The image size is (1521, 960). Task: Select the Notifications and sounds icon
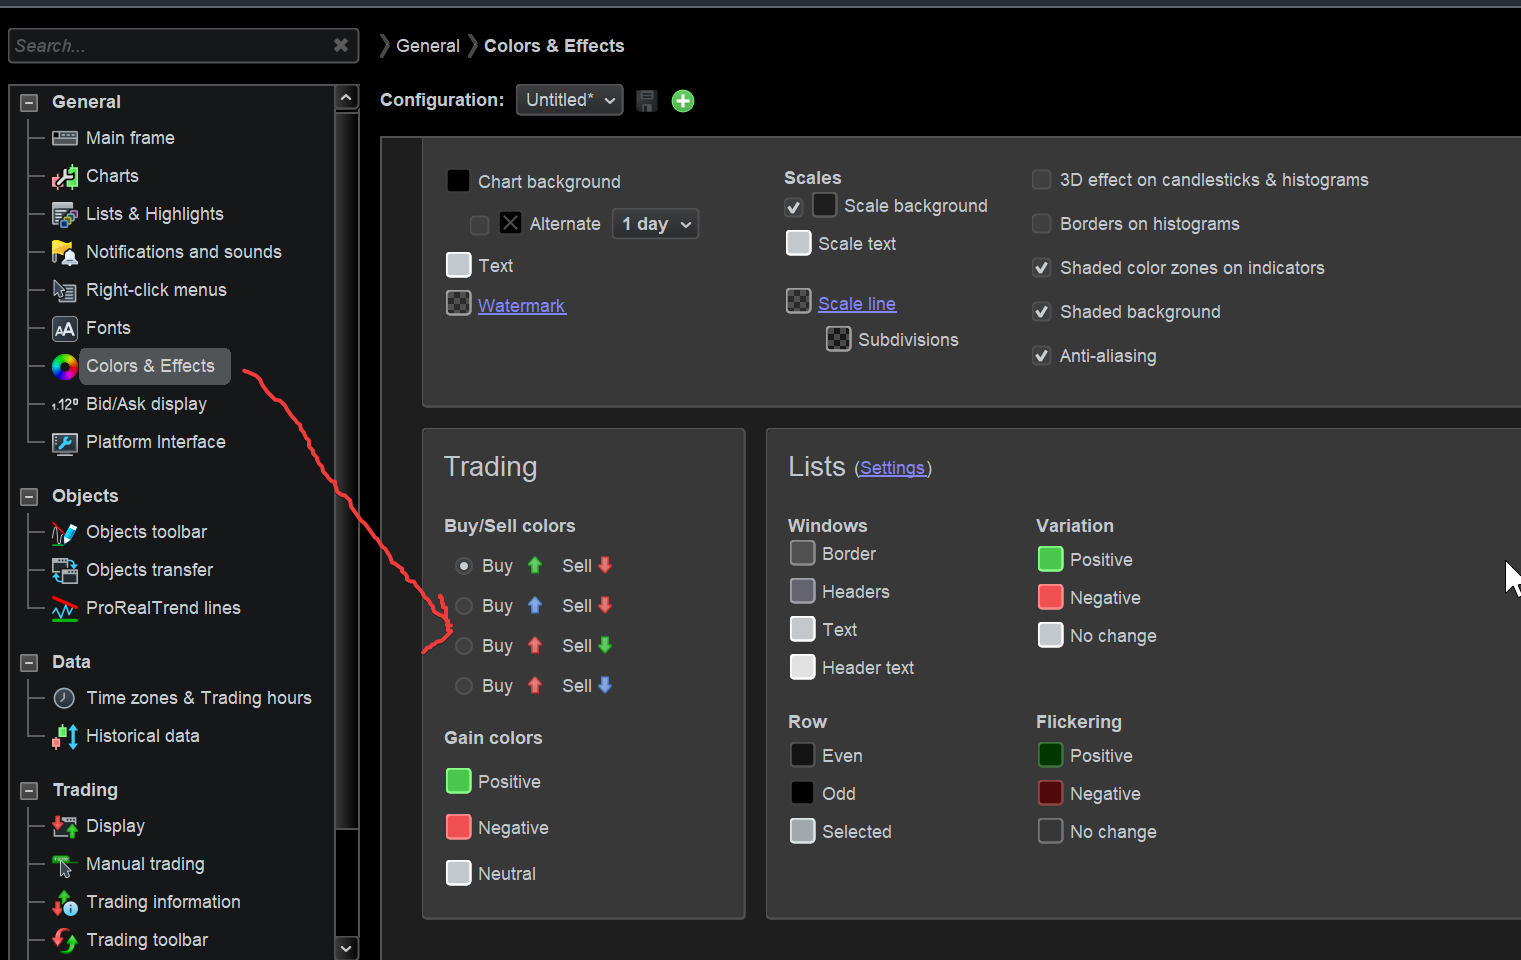pos(65,253)
